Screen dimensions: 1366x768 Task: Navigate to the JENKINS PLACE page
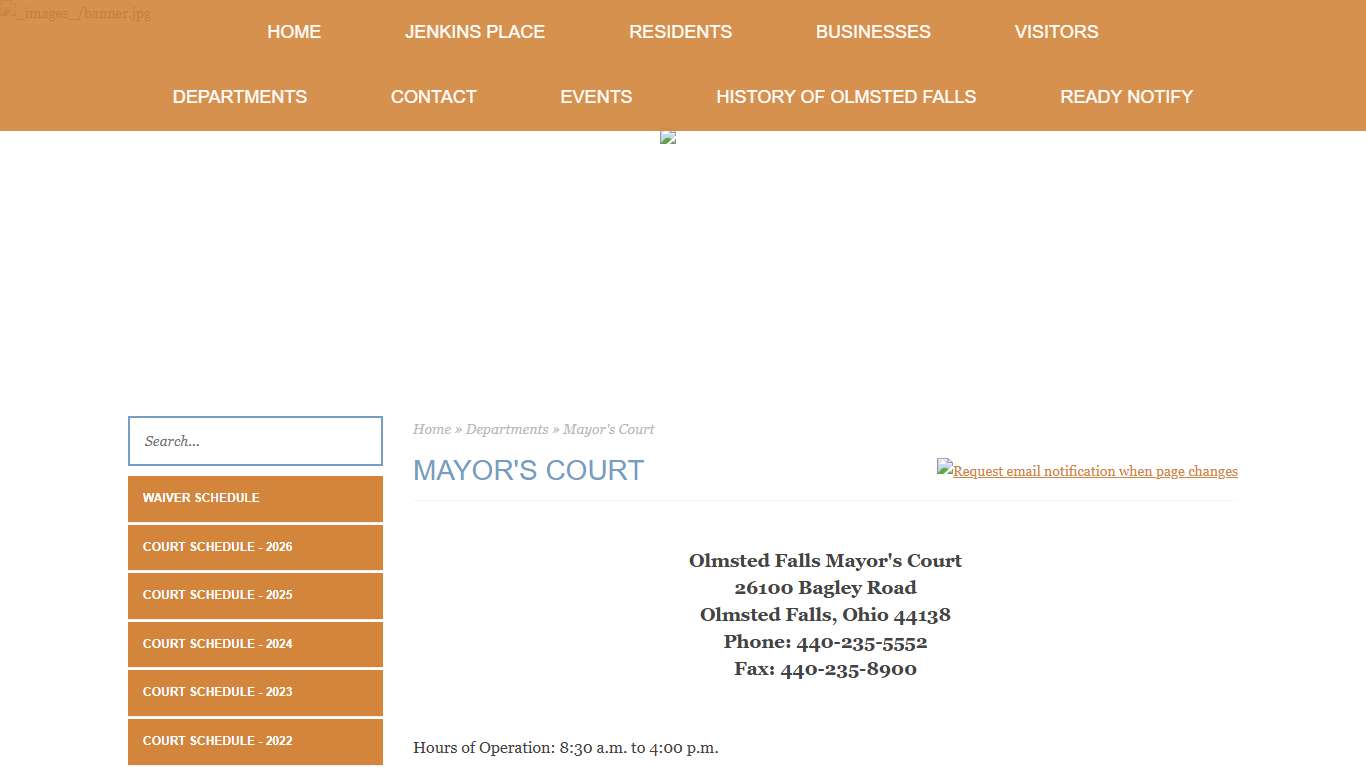pos(475,31)
